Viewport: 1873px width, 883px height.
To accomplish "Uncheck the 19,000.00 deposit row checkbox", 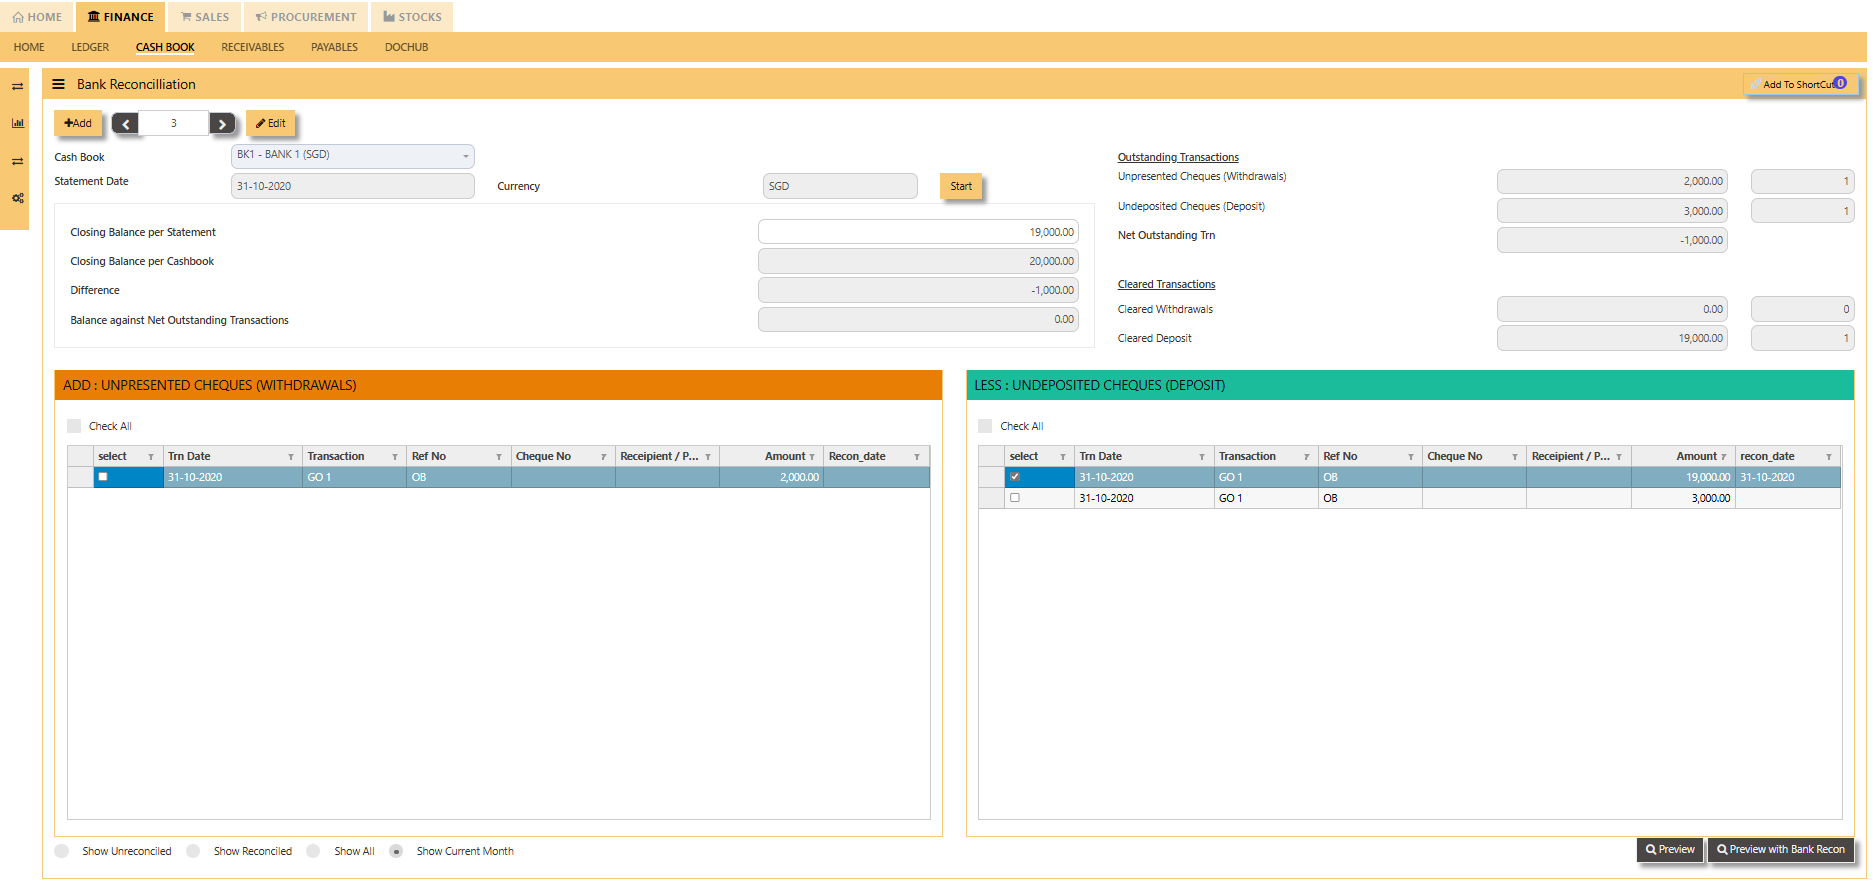I will [x=1015, y=477].
